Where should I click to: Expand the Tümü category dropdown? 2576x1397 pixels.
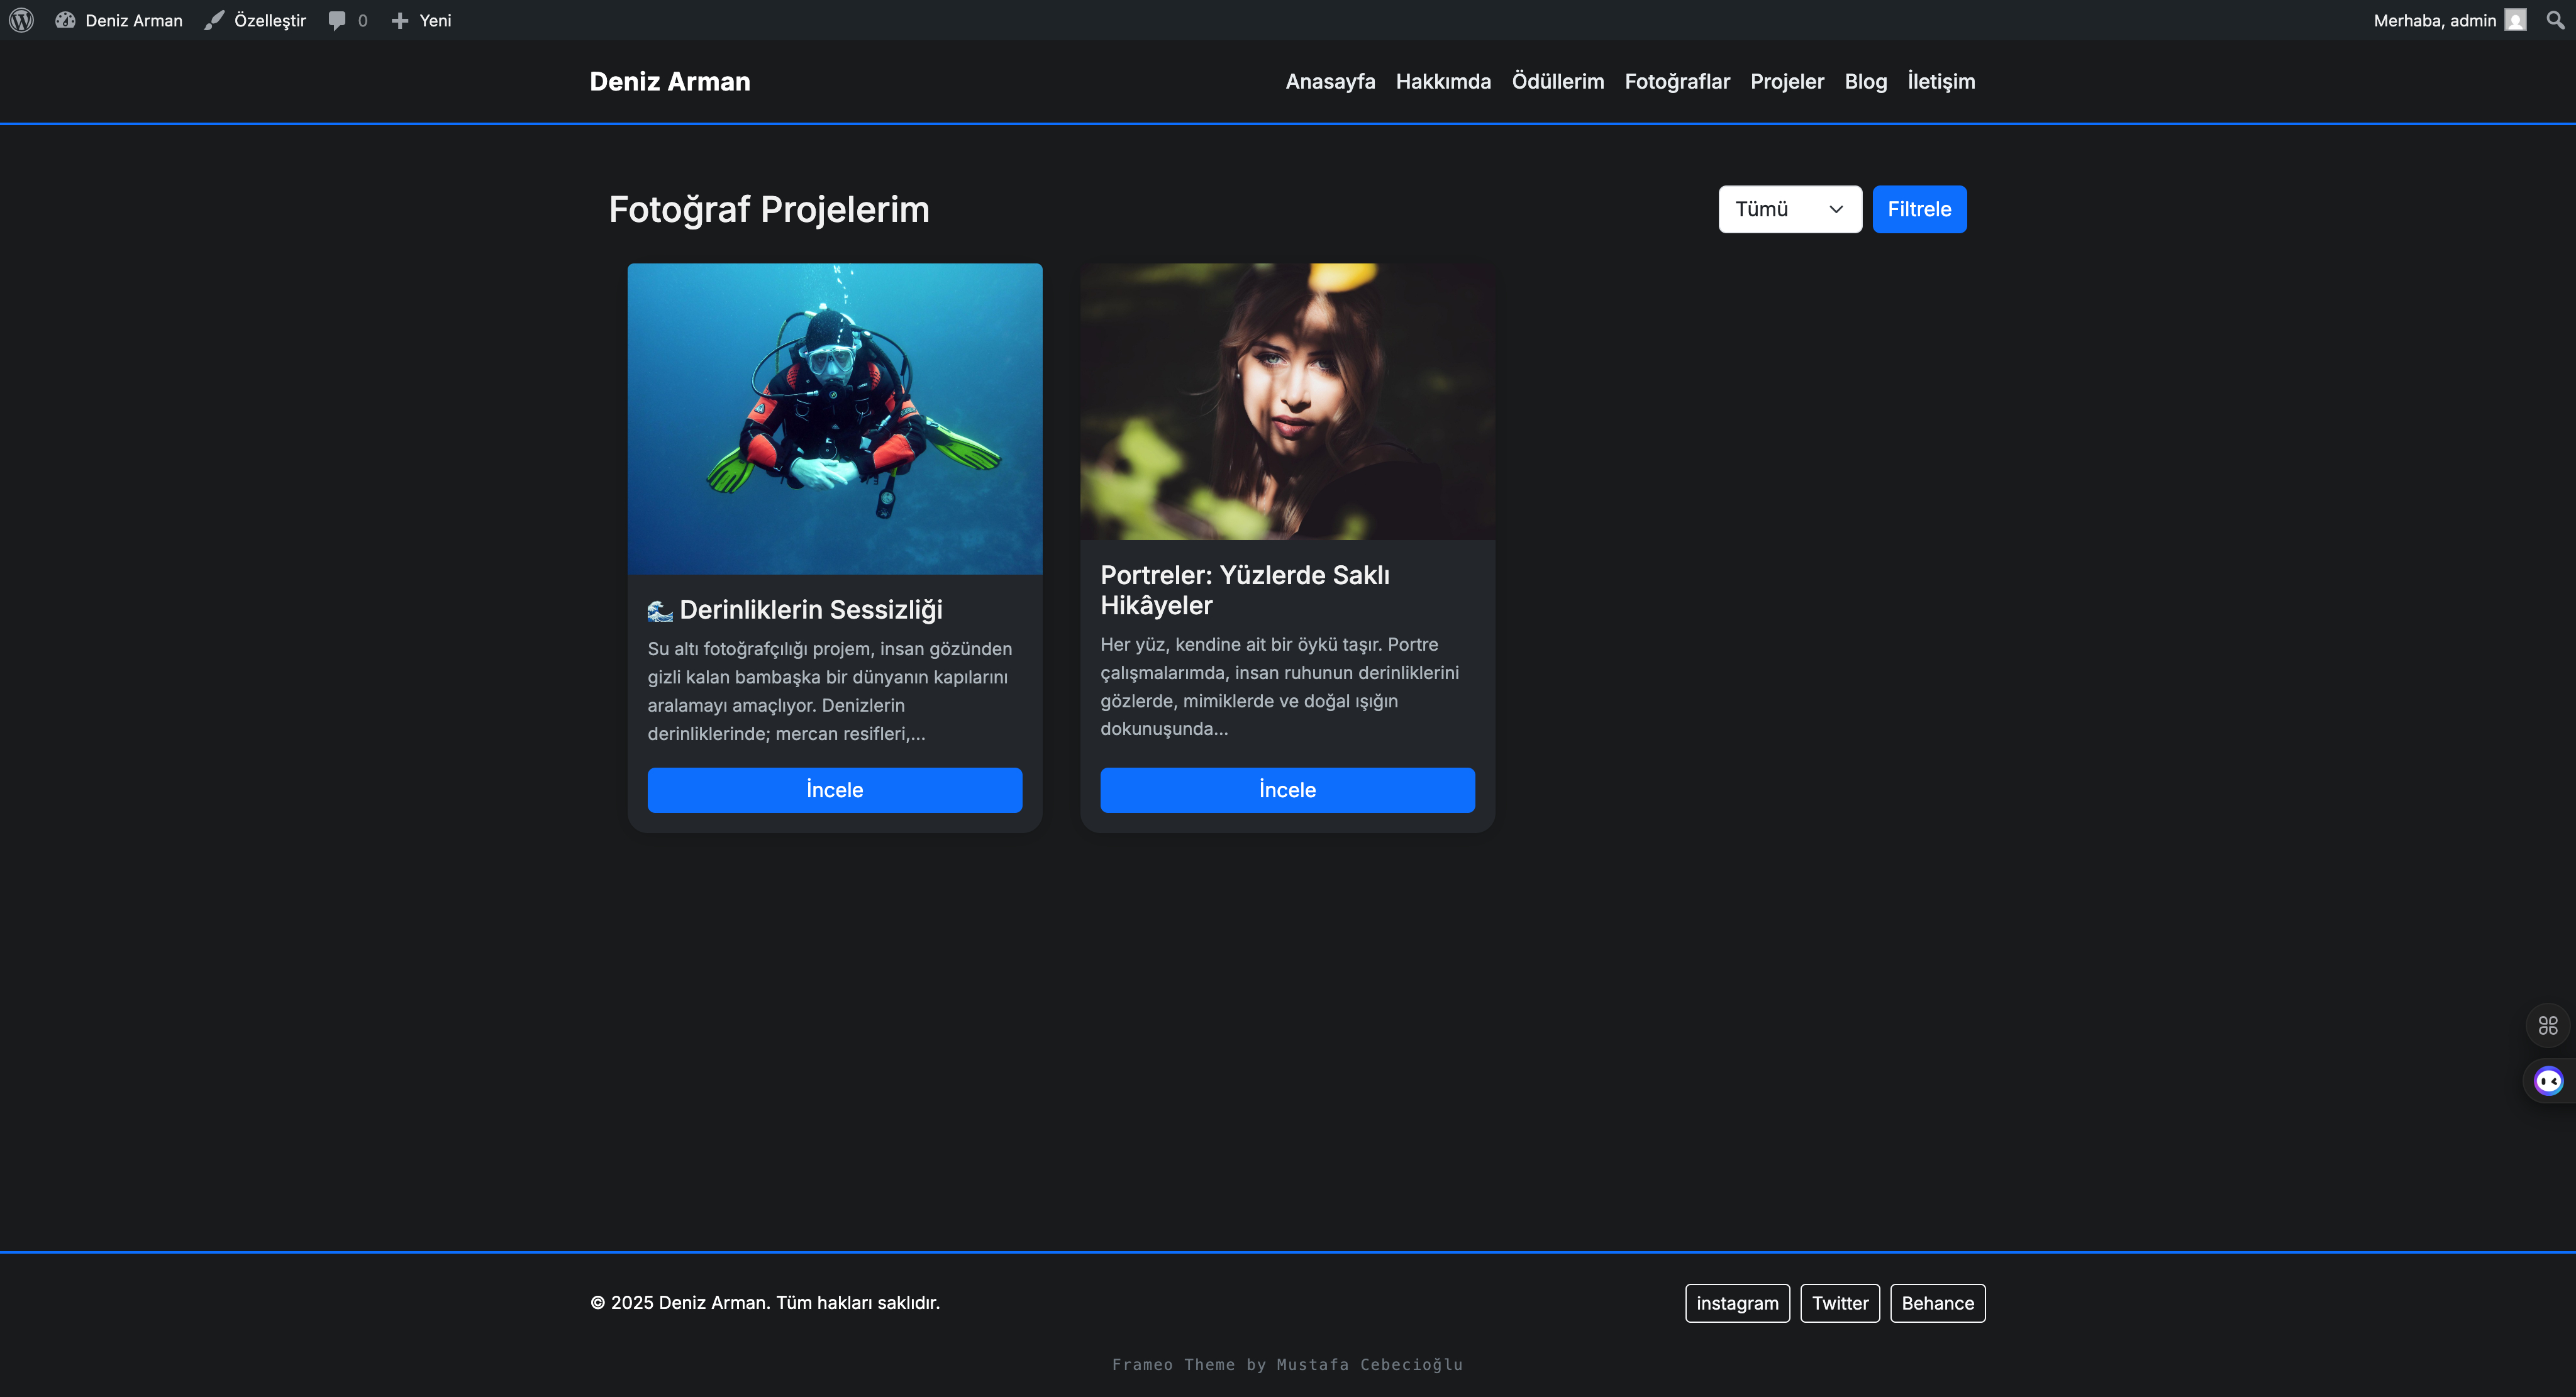pos(1789,209)
